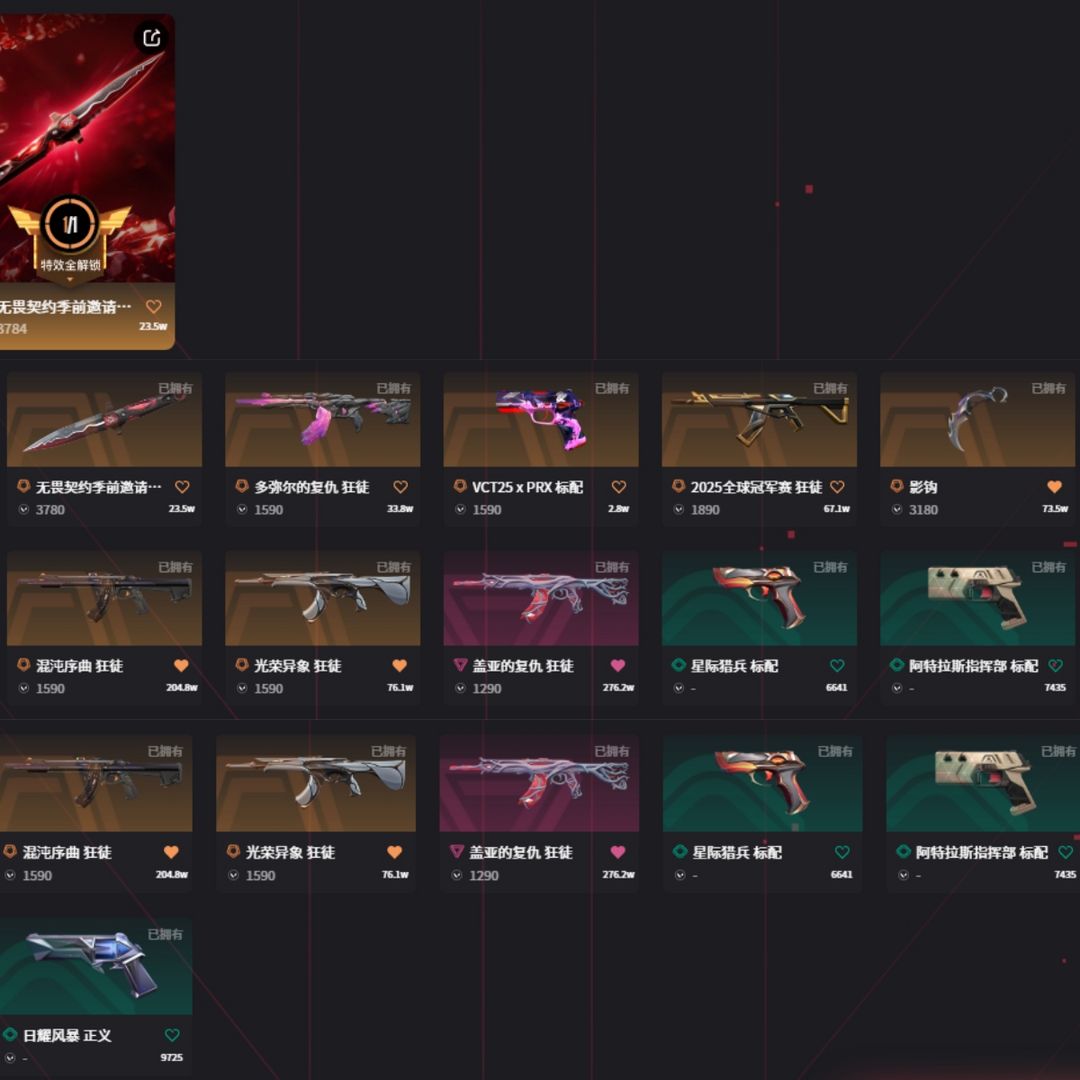Select the 影钩 karambit thumbnail
The height and width of the screenshot is (1080, 1080).
[977, 419]
